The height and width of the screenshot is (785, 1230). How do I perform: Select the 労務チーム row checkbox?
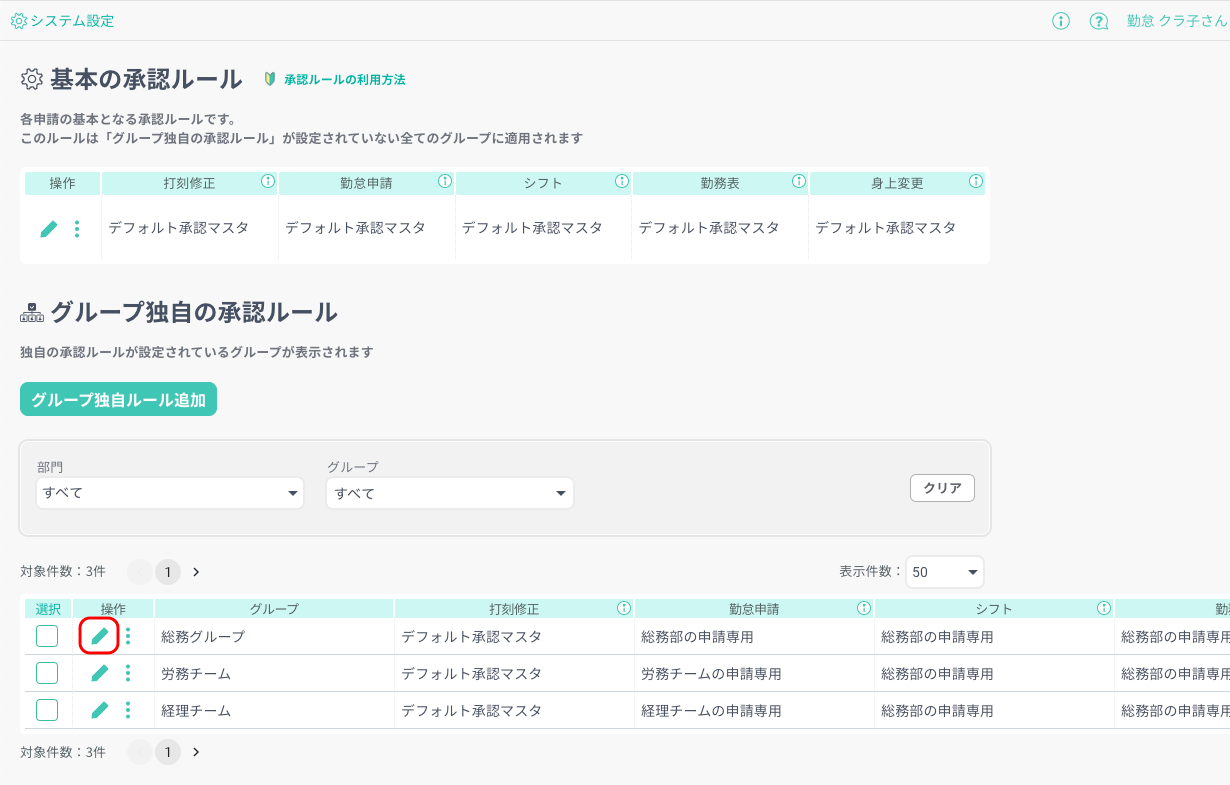click(47, 673)
